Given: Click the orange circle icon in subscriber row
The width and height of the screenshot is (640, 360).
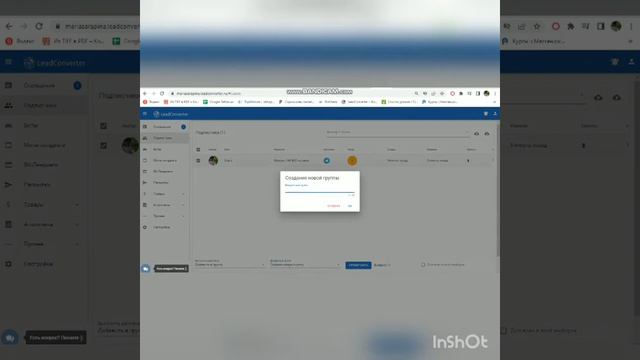Looking at the screenshot, I should click(x=352, y=161).
